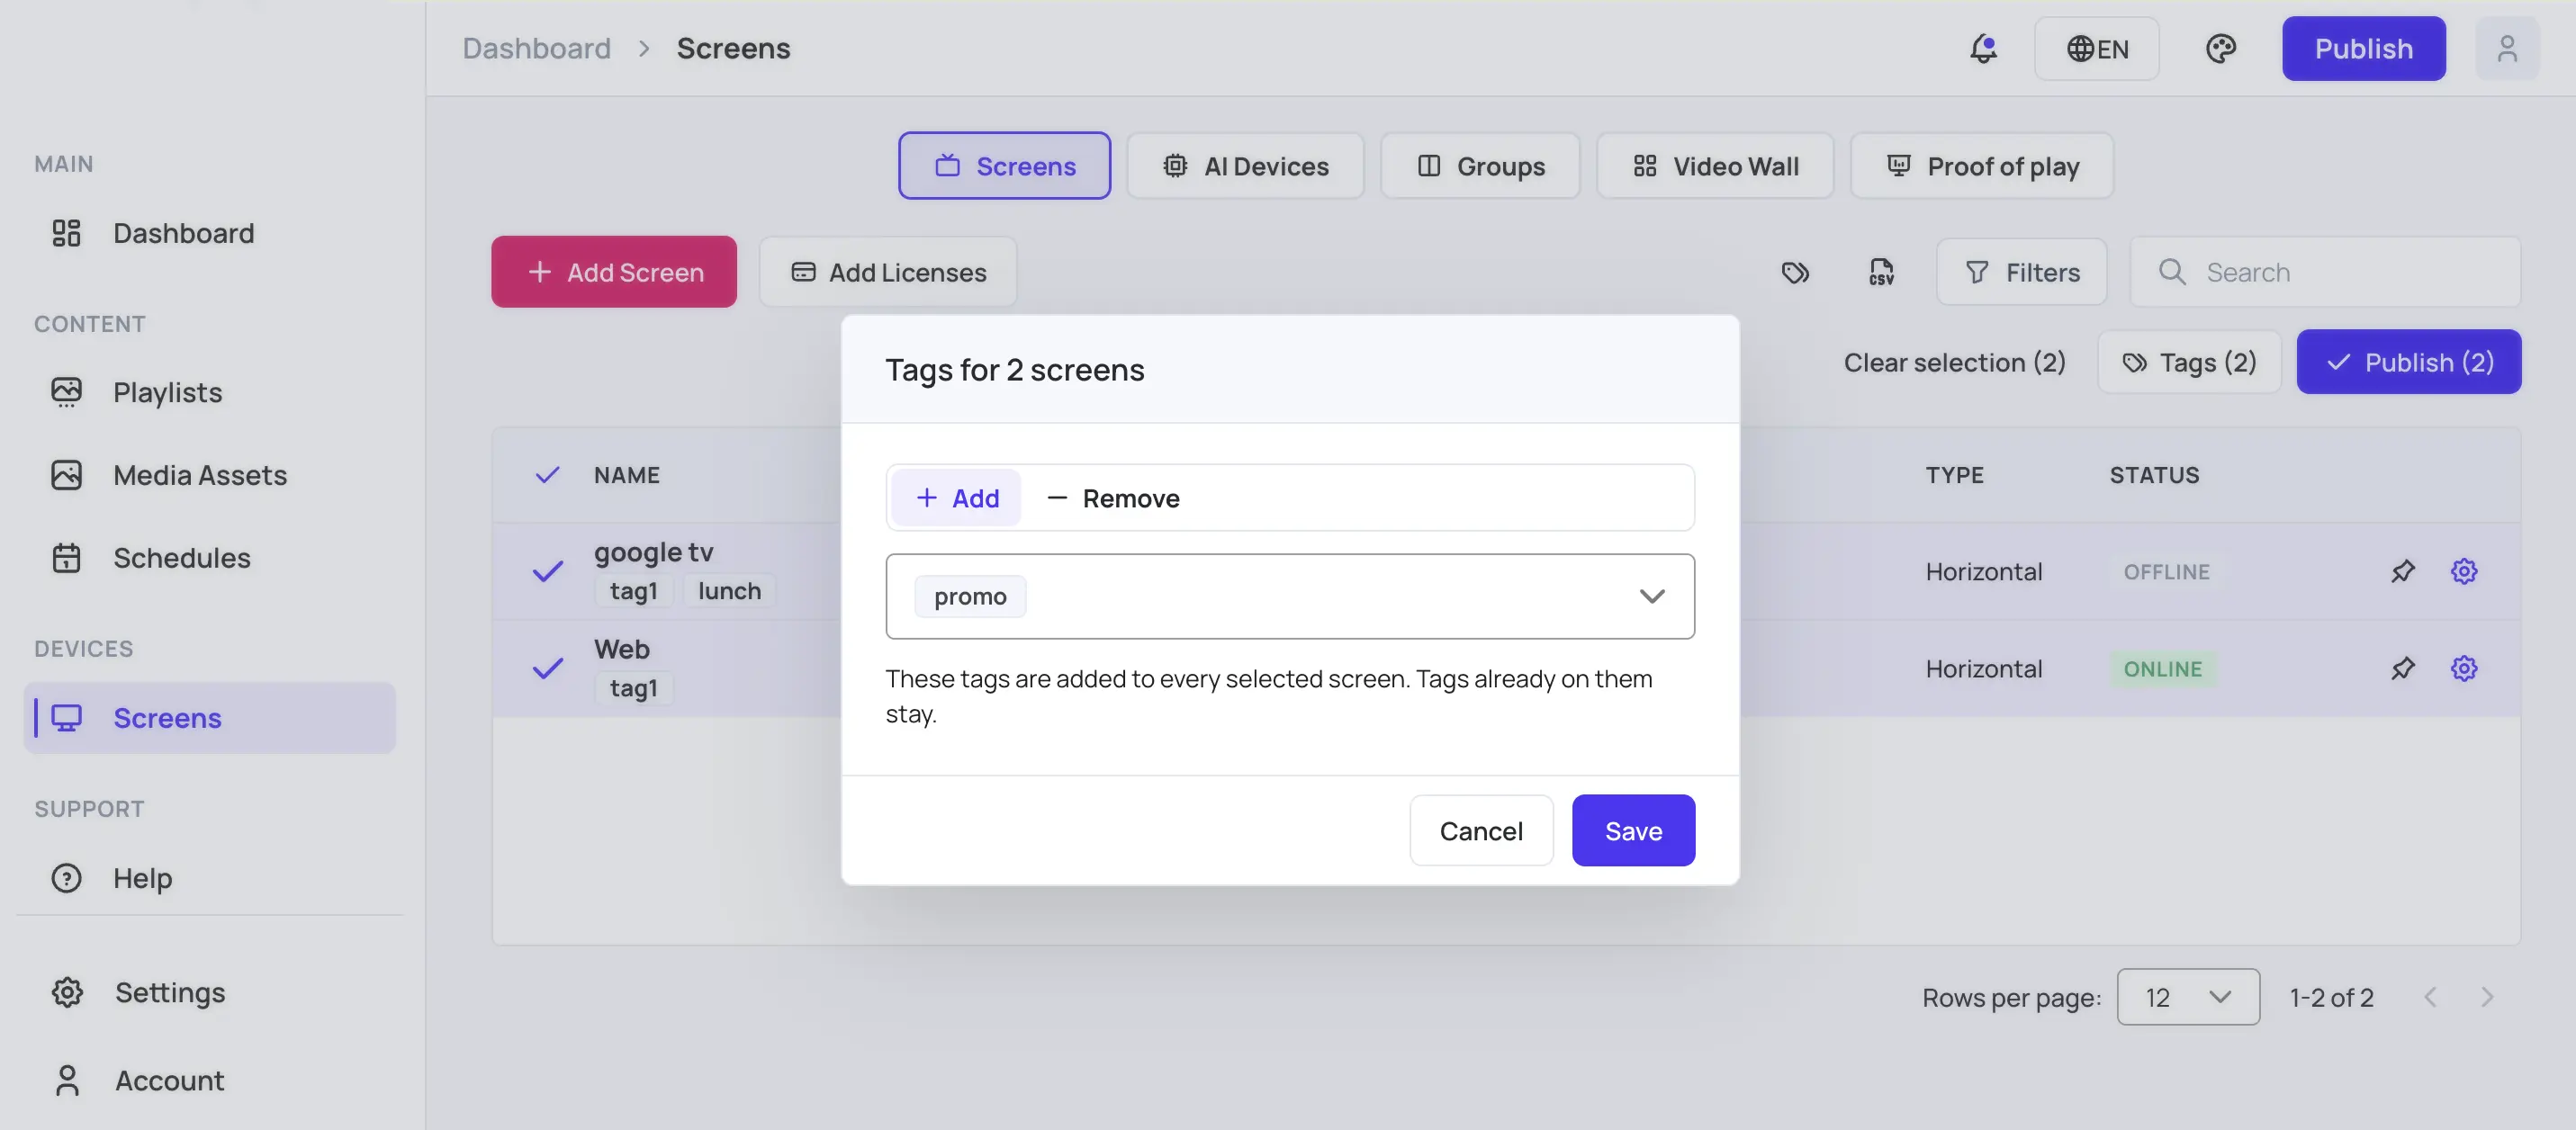2576x1130 pixels.
Task: Open Settings in sidebar
Action: click(209, 992)
